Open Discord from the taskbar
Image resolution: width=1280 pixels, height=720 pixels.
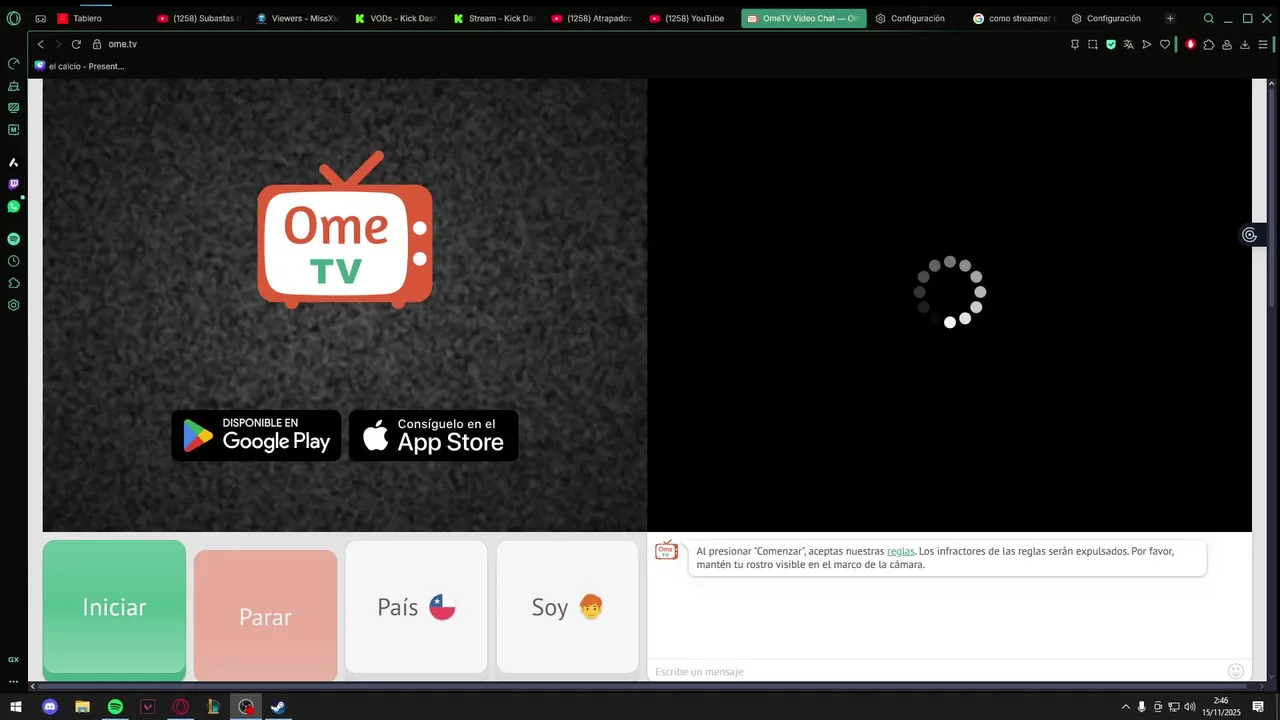click(50, 707)
